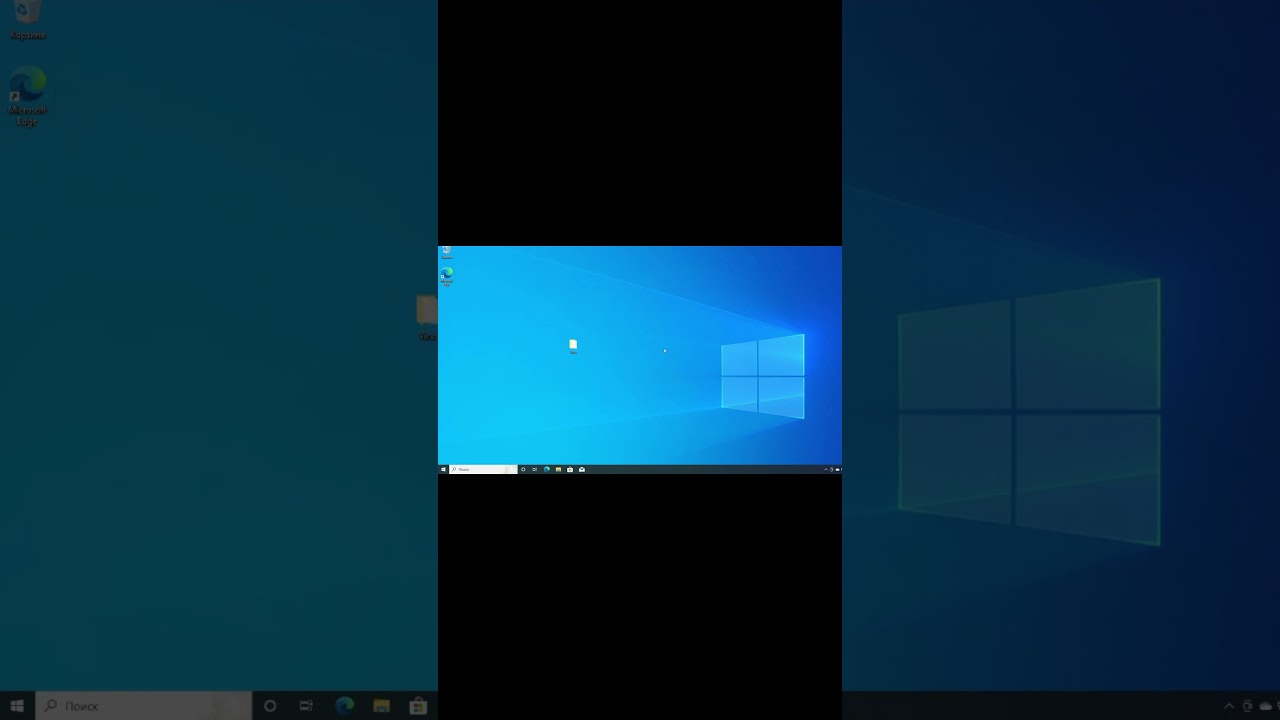Viewport: 1280px width, 720px height.
Task: Open Microsoft Store in center desktop taskbar
Action: (x=570, y=469)
